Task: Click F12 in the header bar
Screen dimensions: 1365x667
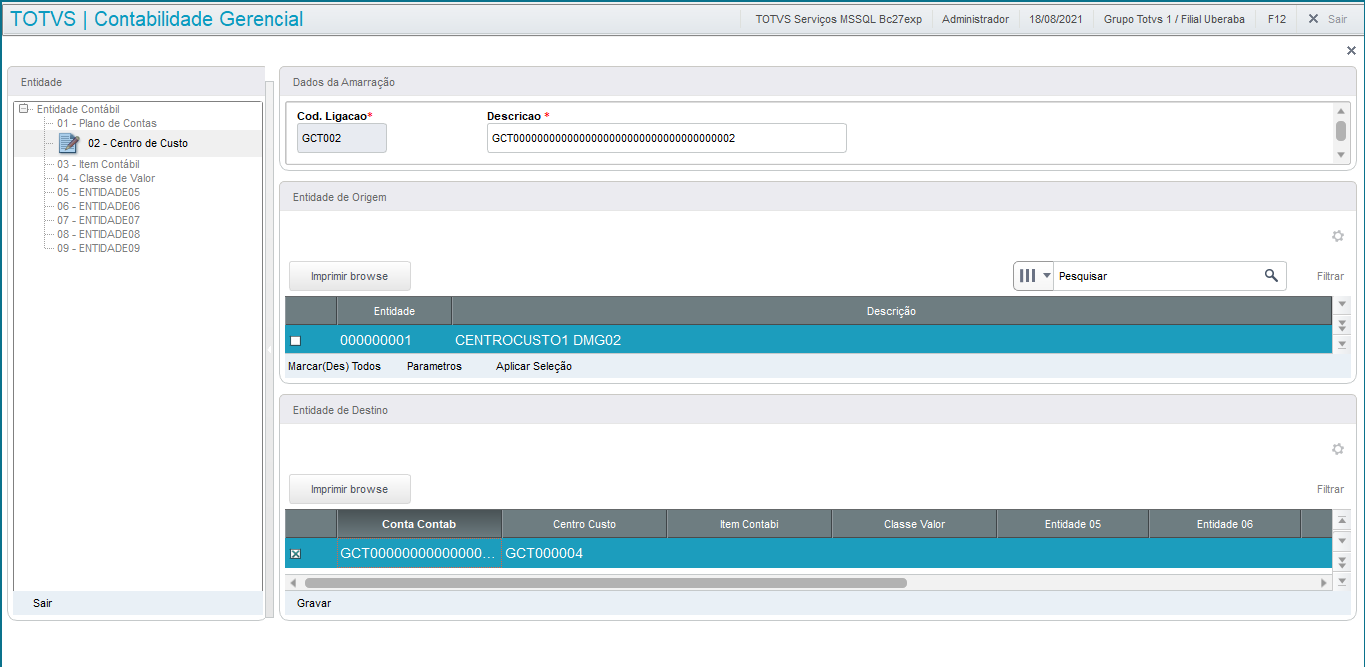Action: (x=1276, y=19)
